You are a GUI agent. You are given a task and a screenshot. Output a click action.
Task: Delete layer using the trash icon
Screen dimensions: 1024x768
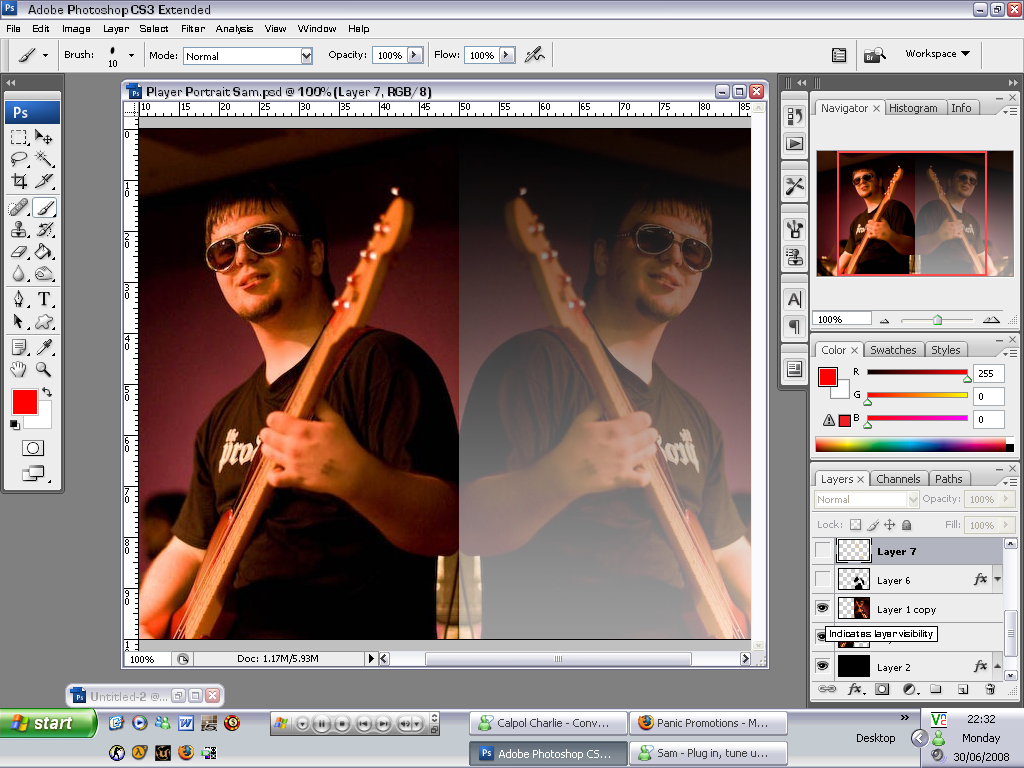[x=990, y=689]
